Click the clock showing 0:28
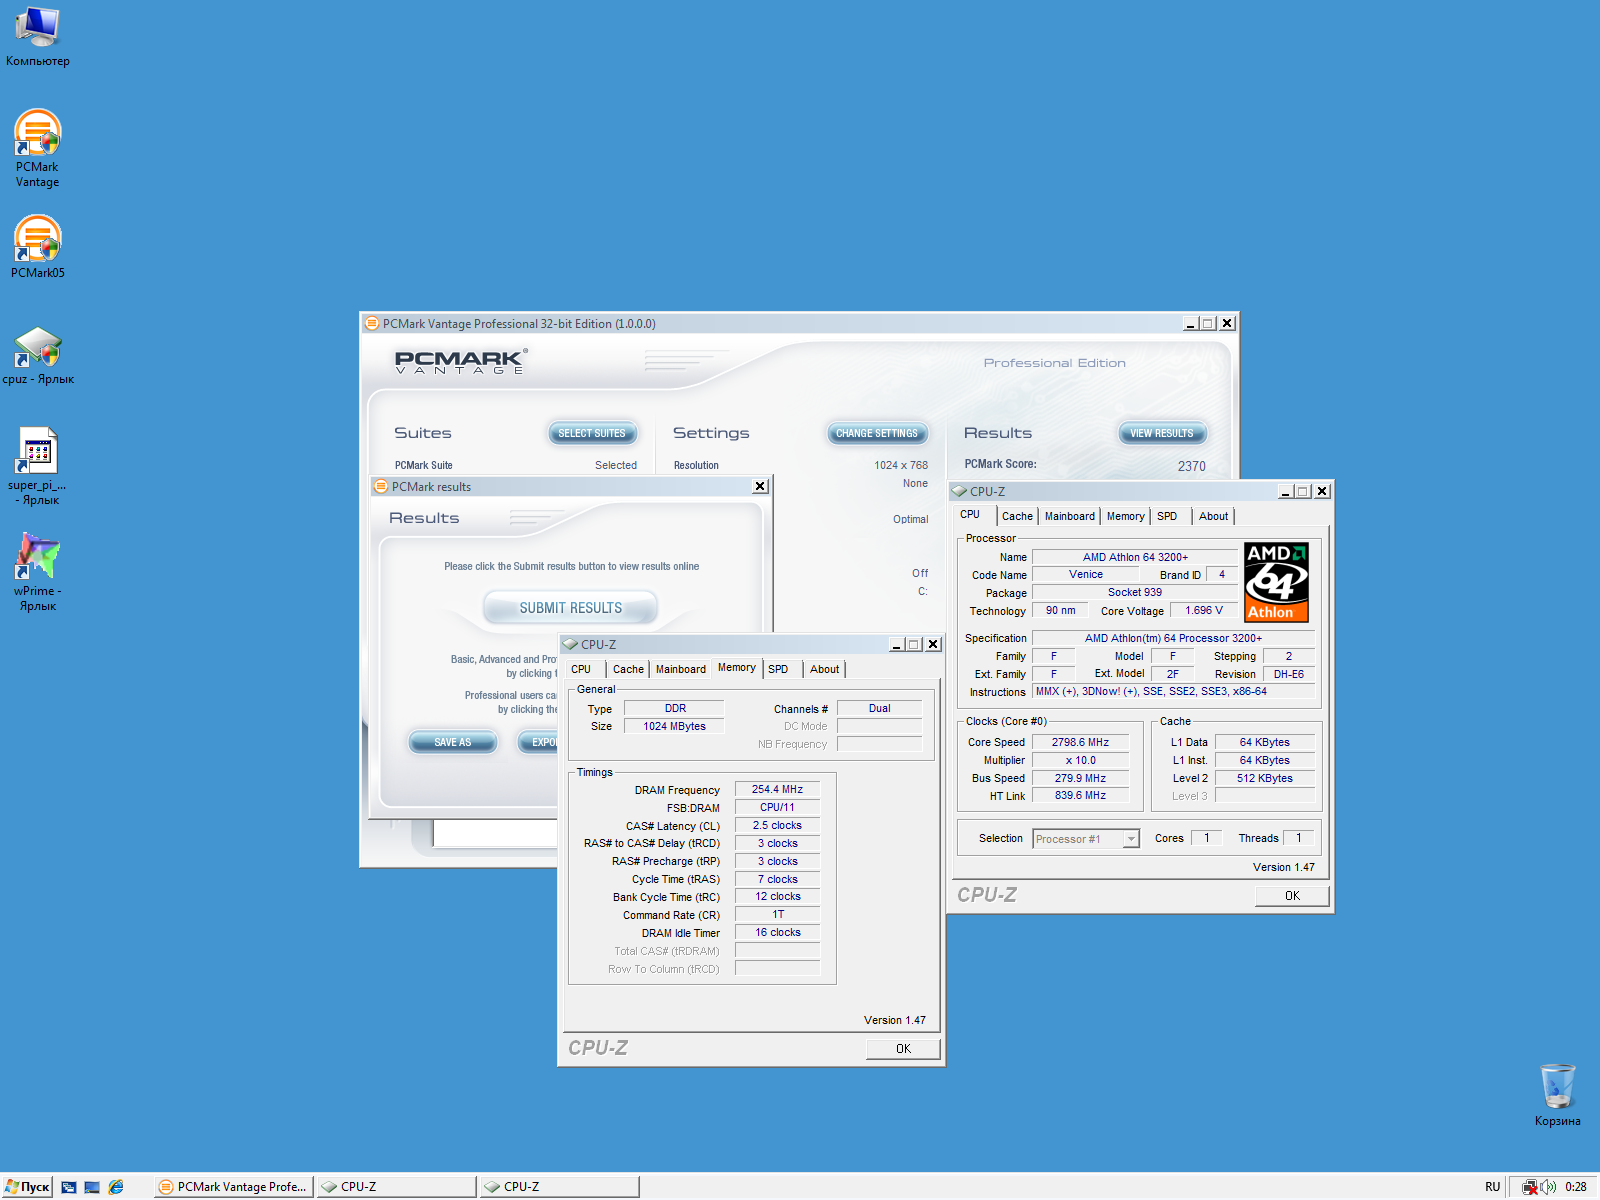Viewport: 1600px width, 1200px height. [1576, 1187]
